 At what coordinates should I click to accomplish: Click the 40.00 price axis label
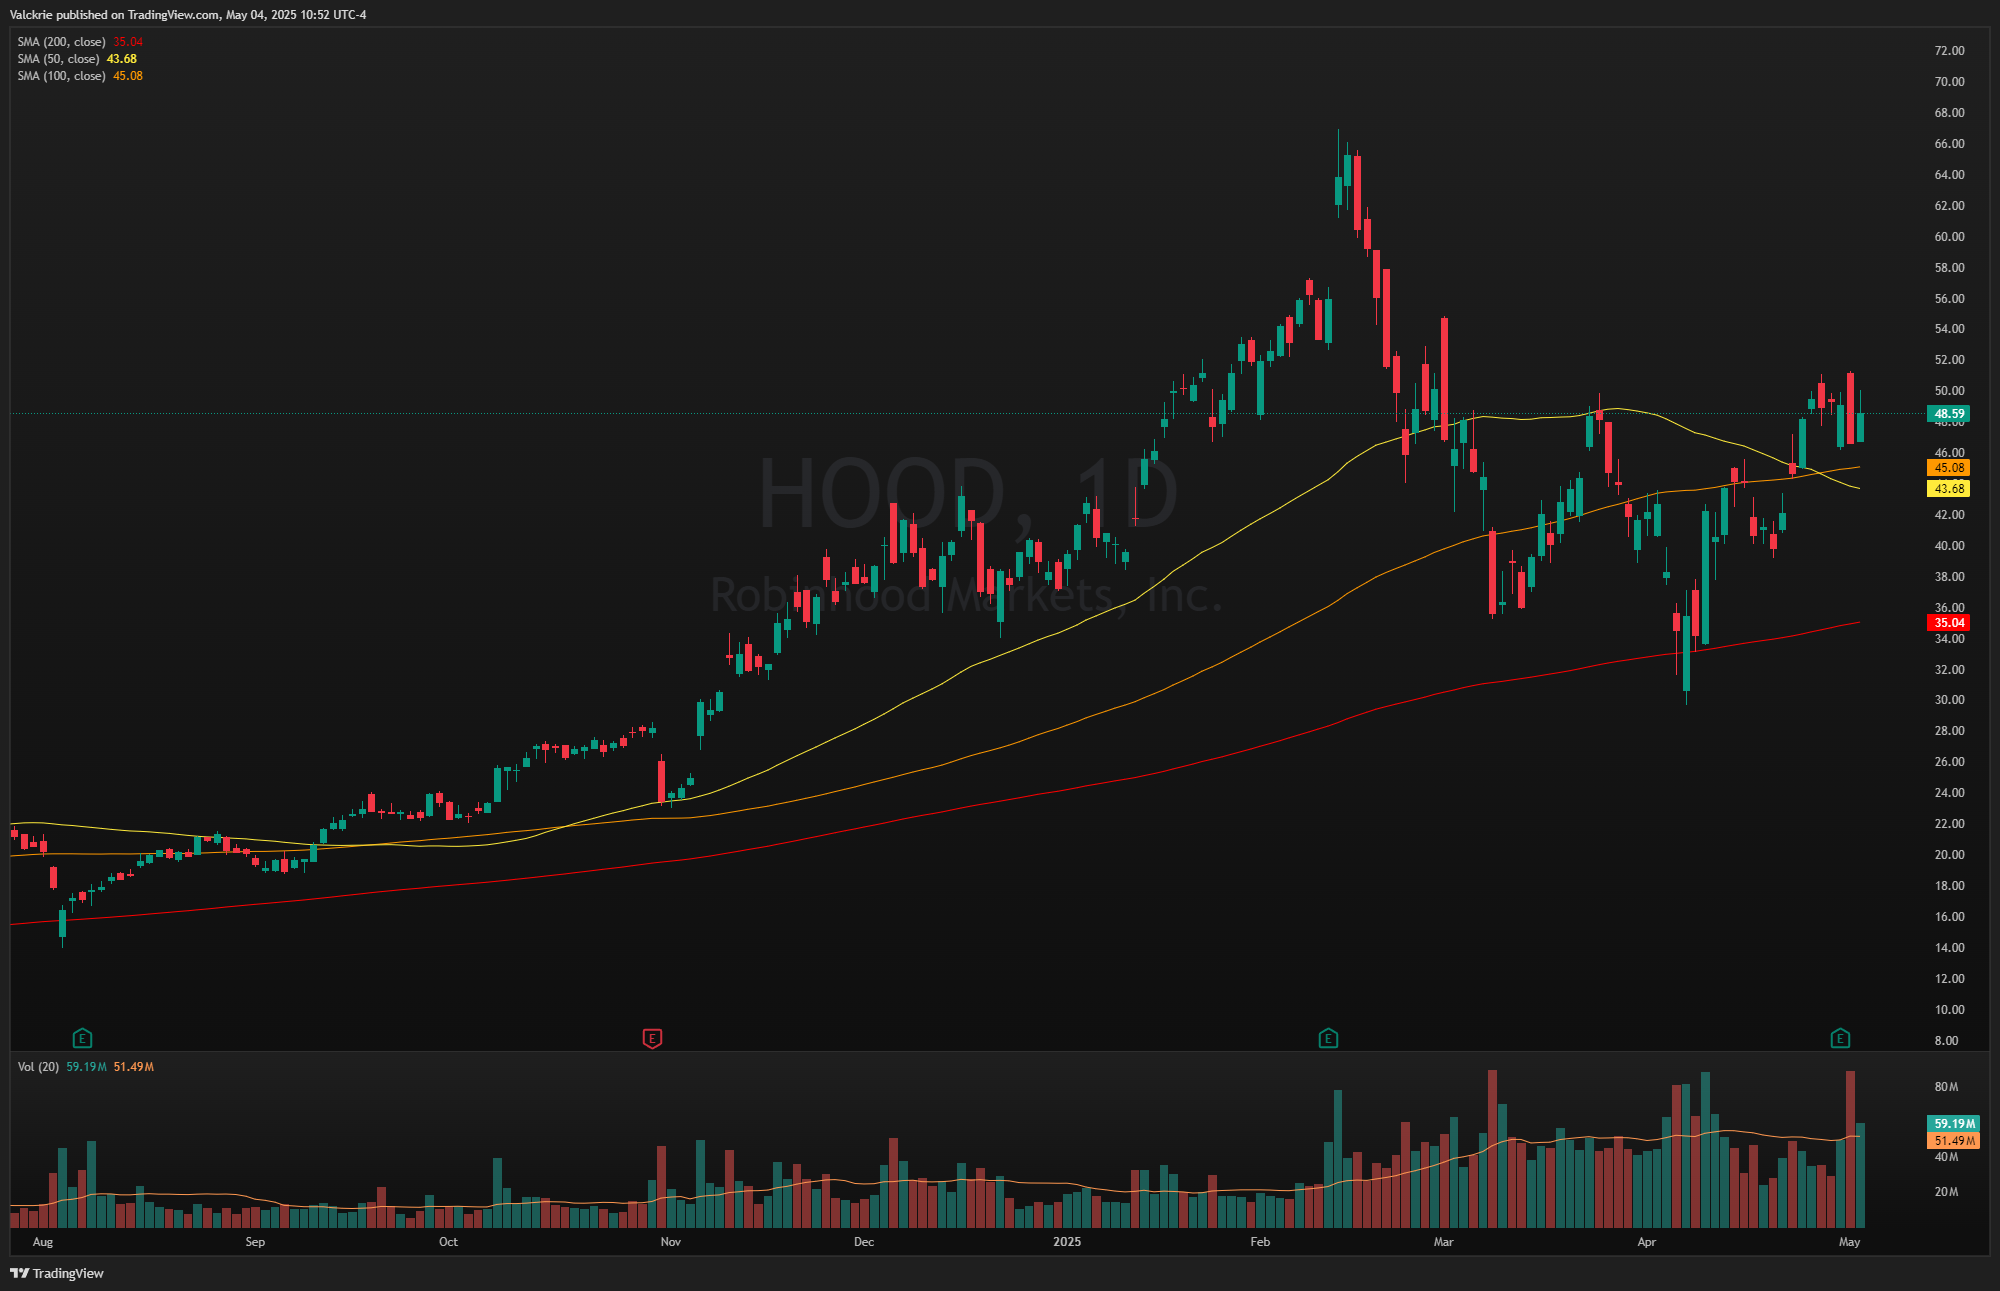[x=1949, y=546]
